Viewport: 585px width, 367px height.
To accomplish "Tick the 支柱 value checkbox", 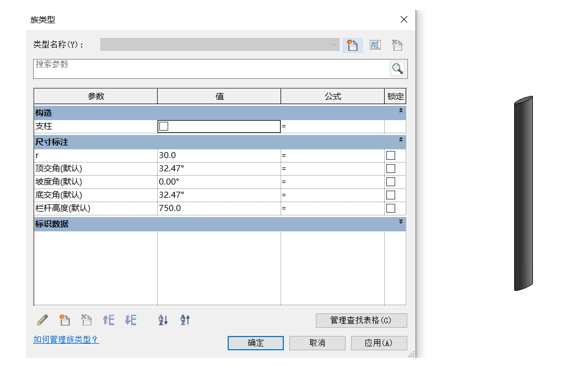I will 163,126.
